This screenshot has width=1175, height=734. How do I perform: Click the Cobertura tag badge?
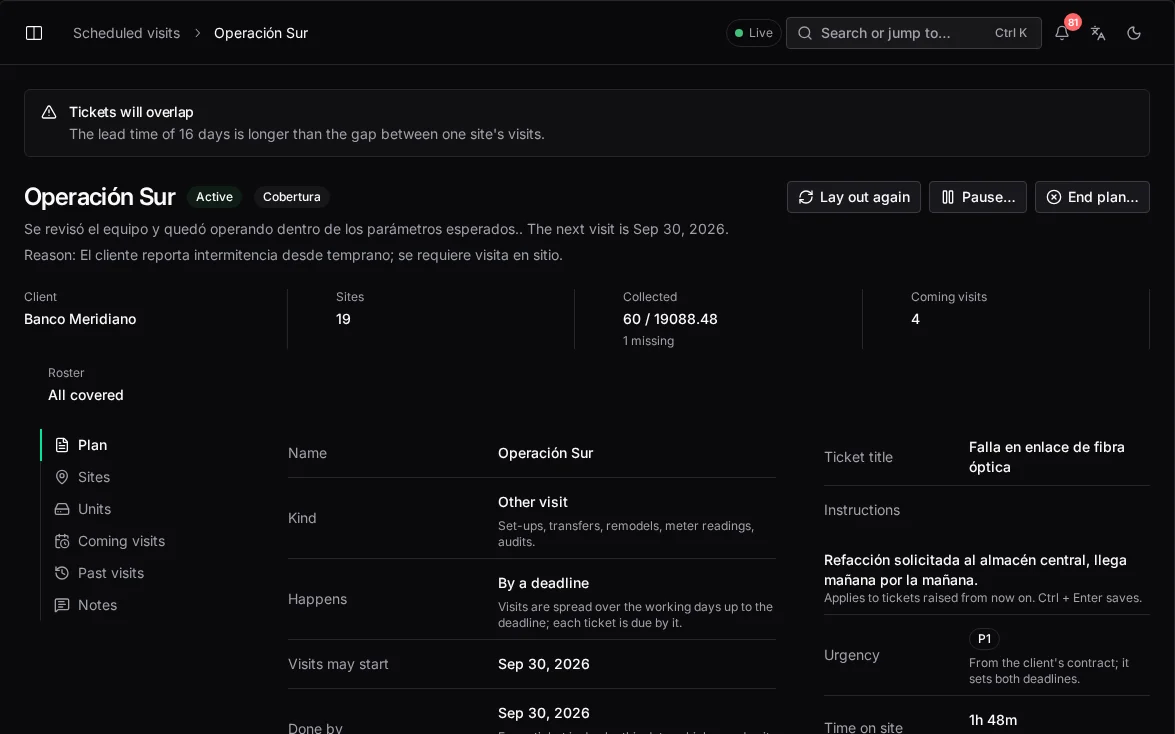(x=292, y=196)
